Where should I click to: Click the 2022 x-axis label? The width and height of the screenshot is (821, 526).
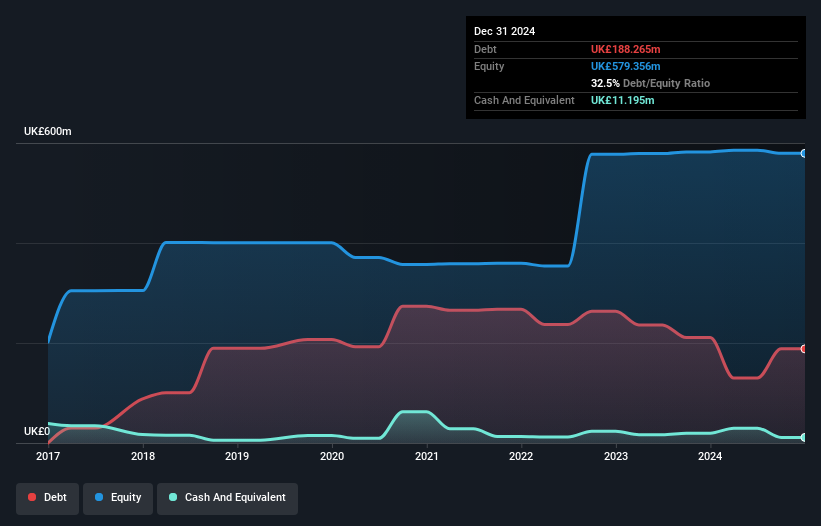[x=521, y=456]
